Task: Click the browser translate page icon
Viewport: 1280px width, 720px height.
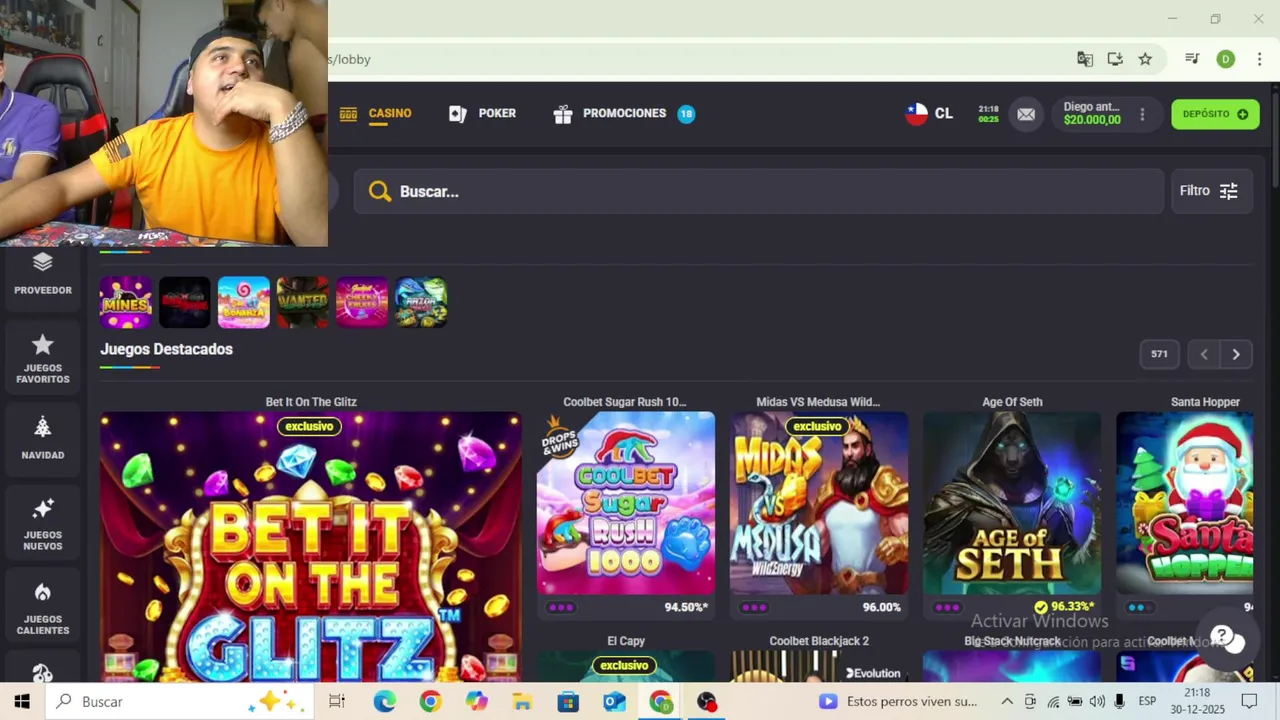Action: (1085, 59)
